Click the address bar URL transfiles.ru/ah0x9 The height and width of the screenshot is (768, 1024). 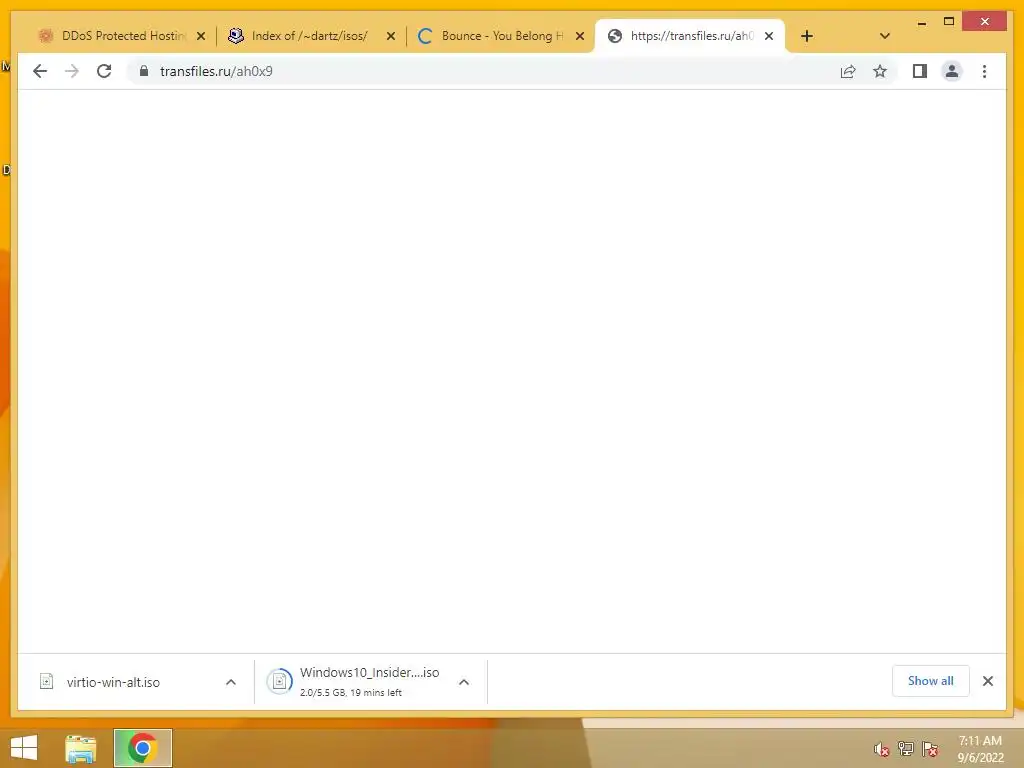click(x=216, y=71)
